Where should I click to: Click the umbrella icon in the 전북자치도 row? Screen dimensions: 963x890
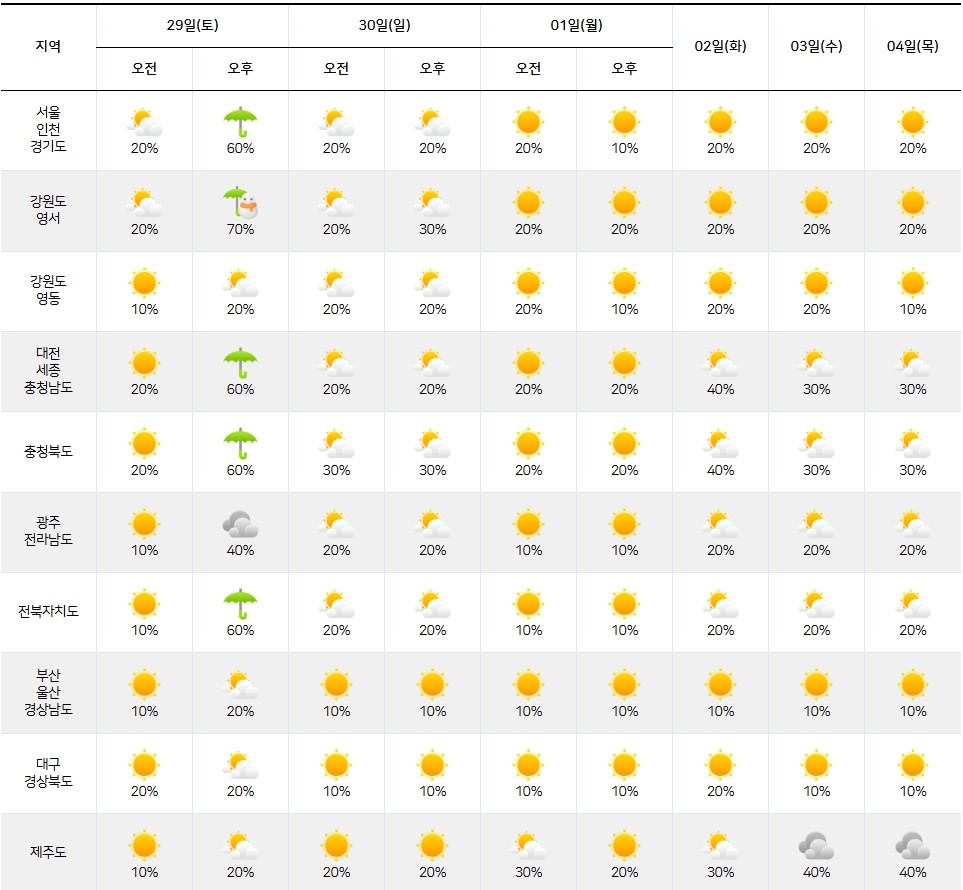tap(240, 604)
